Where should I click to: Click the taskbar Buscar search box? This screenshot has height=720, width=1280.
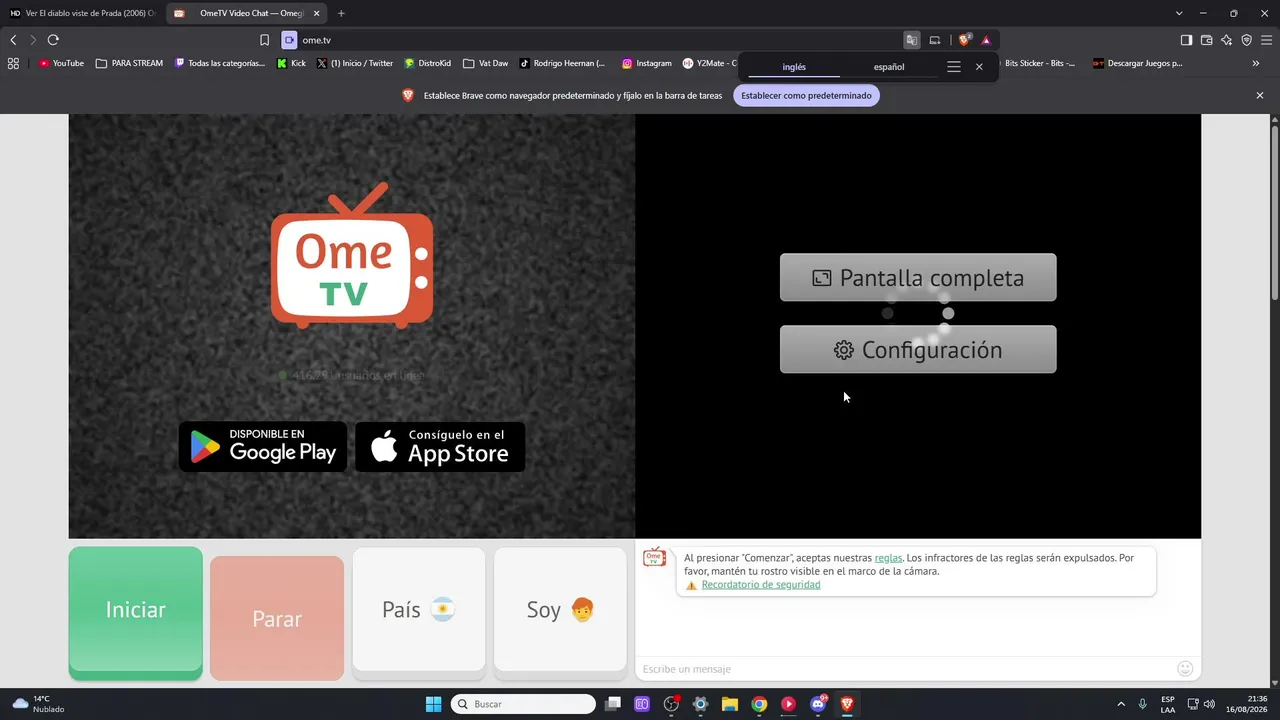pos(523,704)
